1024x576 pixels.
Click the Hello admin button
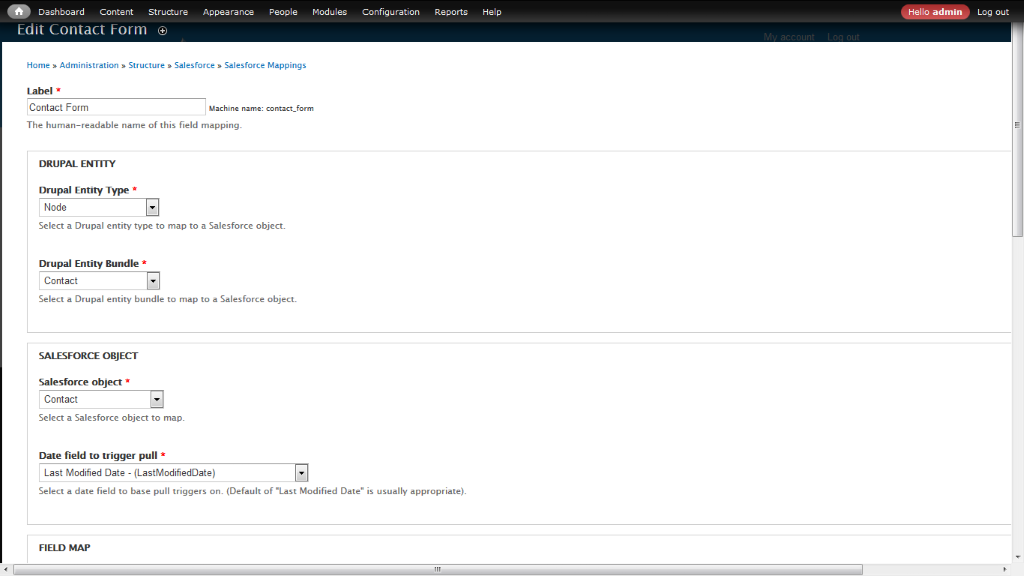point(935,12)
